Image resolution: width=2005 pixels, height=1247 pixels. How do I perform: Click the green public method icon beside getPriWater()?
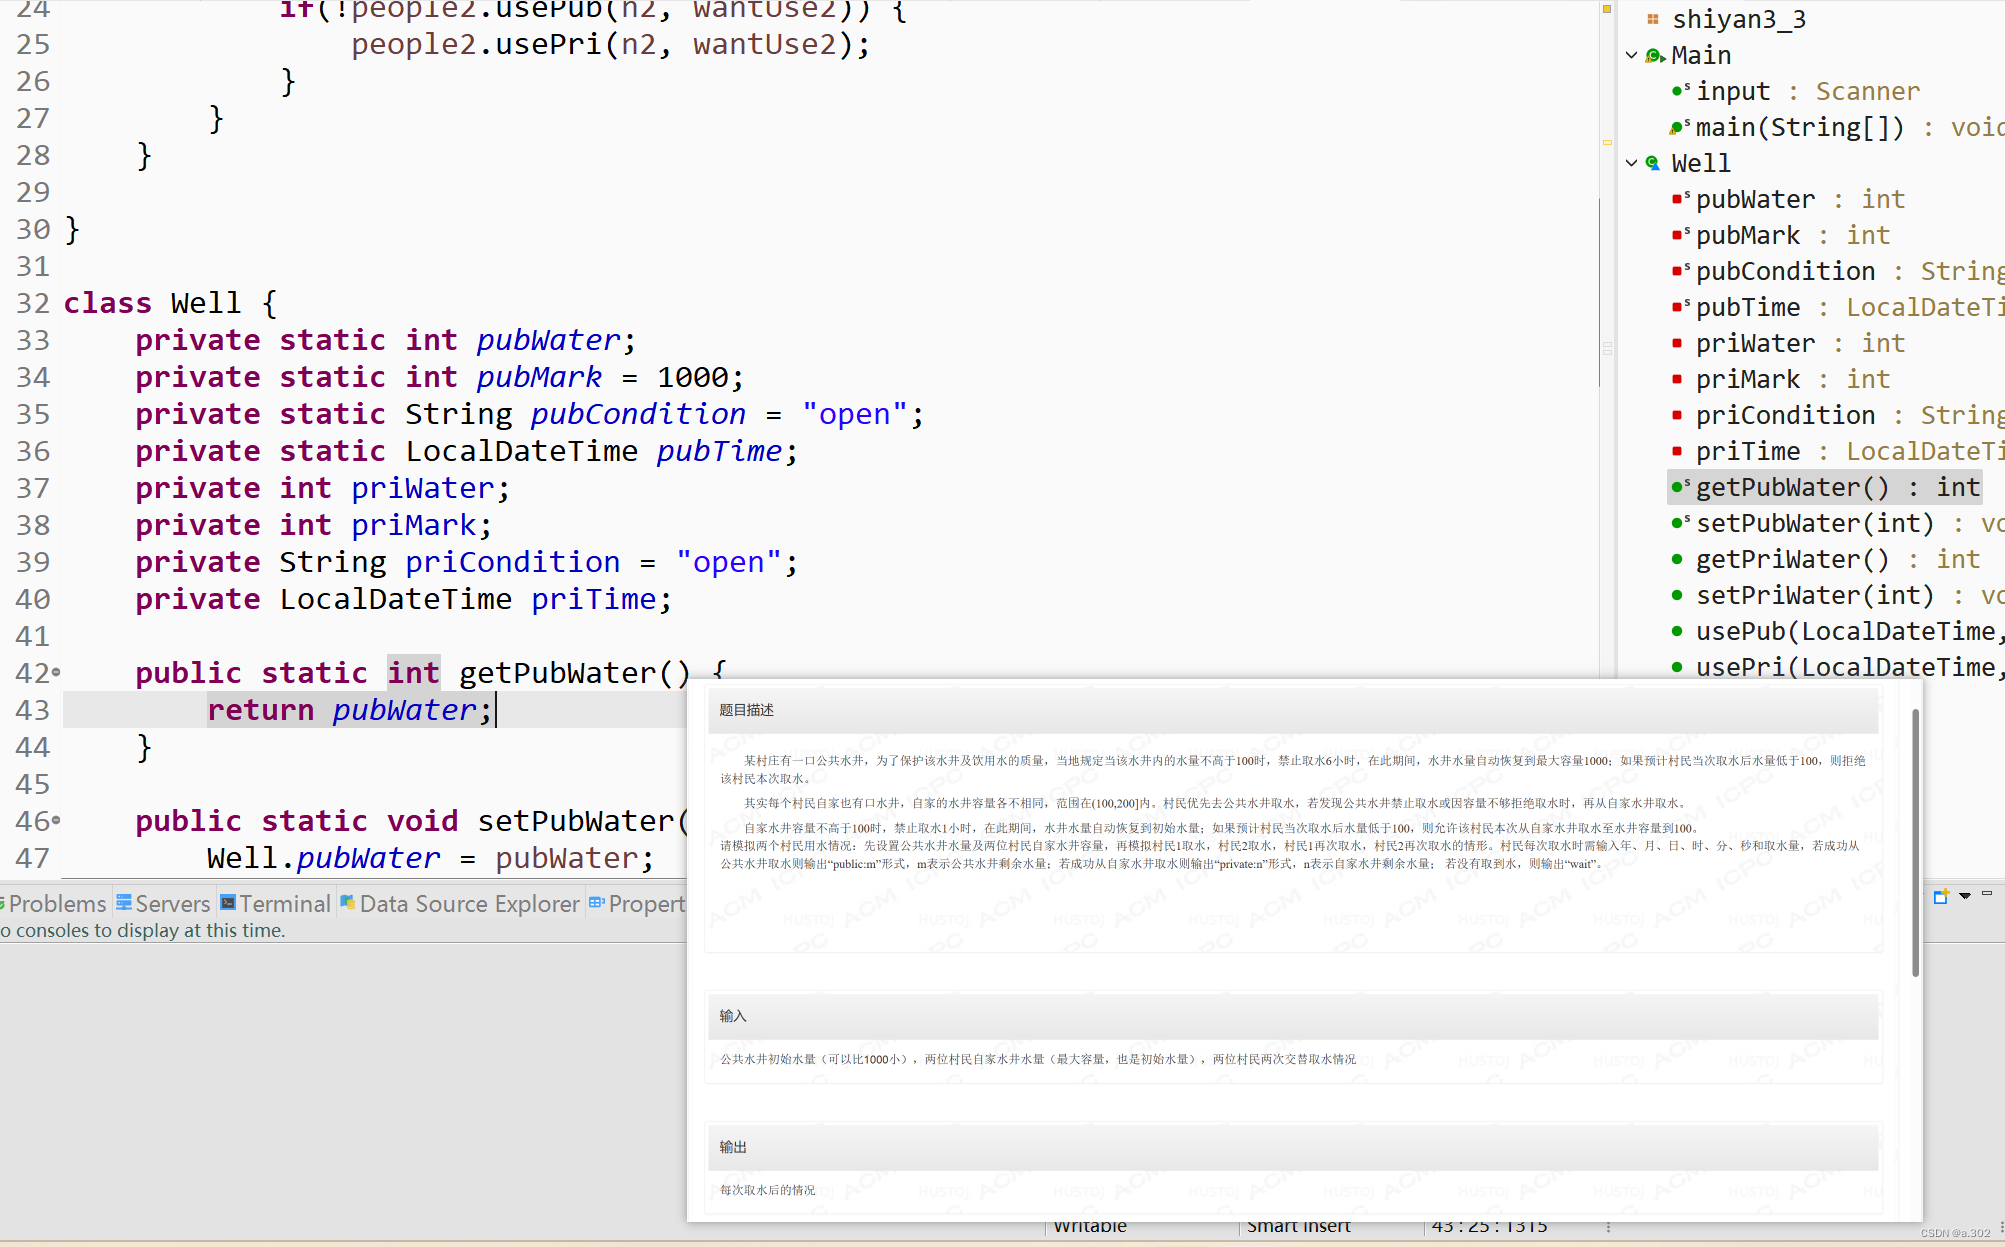[1677, 559]
